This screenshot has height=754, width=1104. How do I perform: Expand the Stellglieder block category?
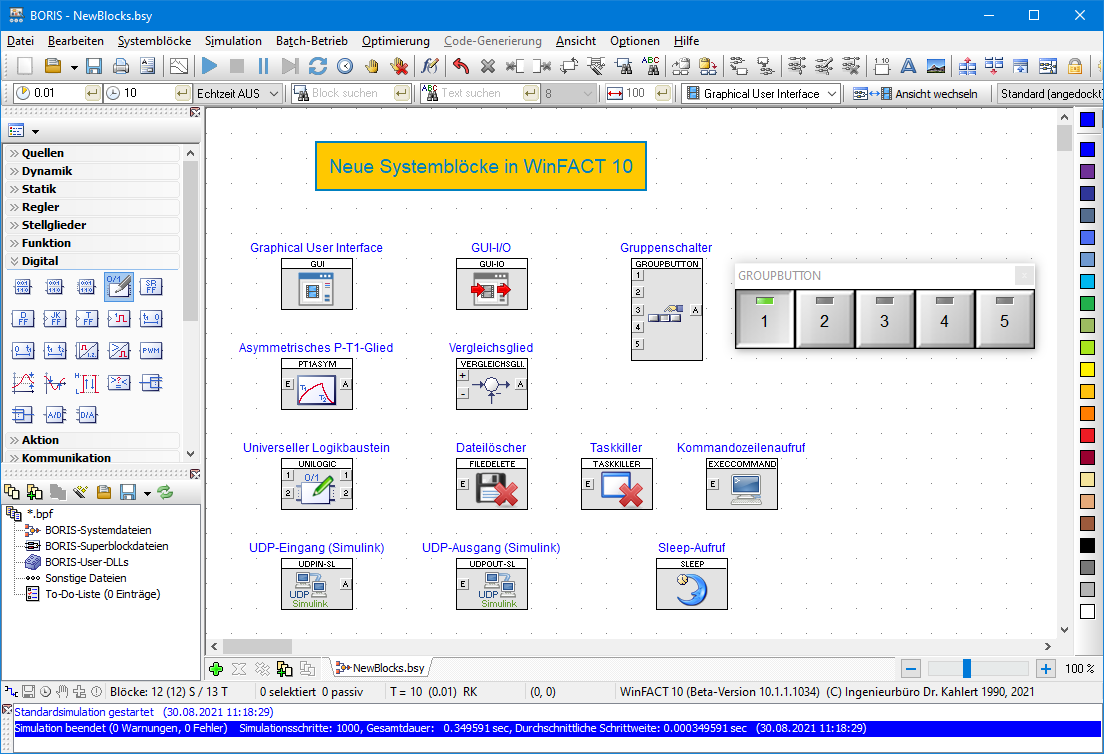pos(92,225)
